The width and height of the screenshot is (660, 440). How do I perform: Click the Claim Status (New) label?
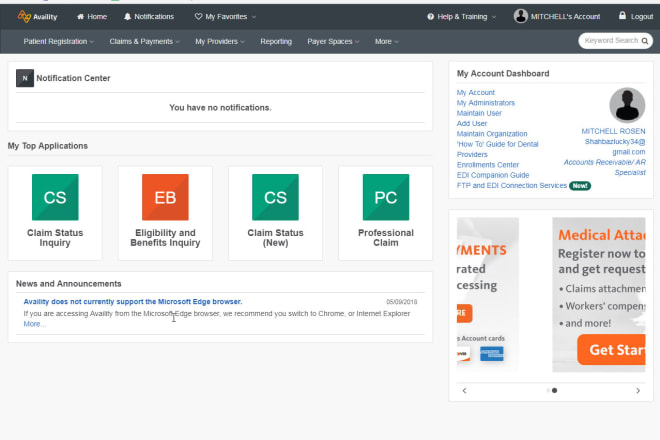(x=275, y=237)
